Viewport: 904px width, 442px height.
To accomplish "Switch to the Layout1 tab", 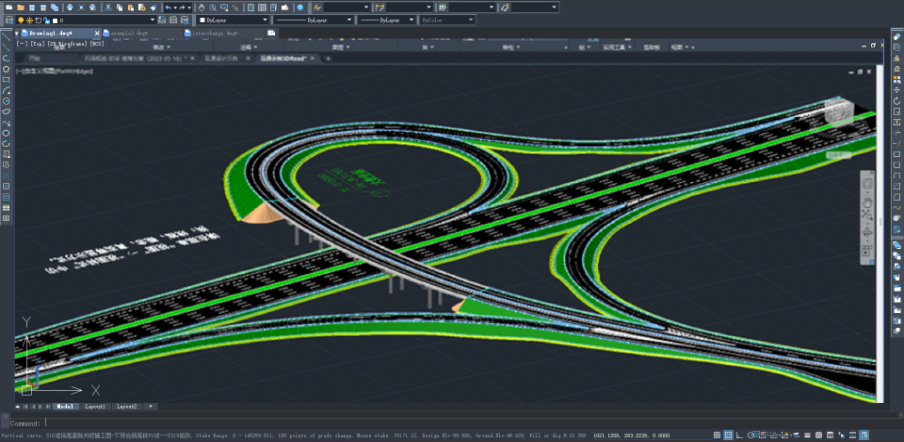I will tap(95, 407).
